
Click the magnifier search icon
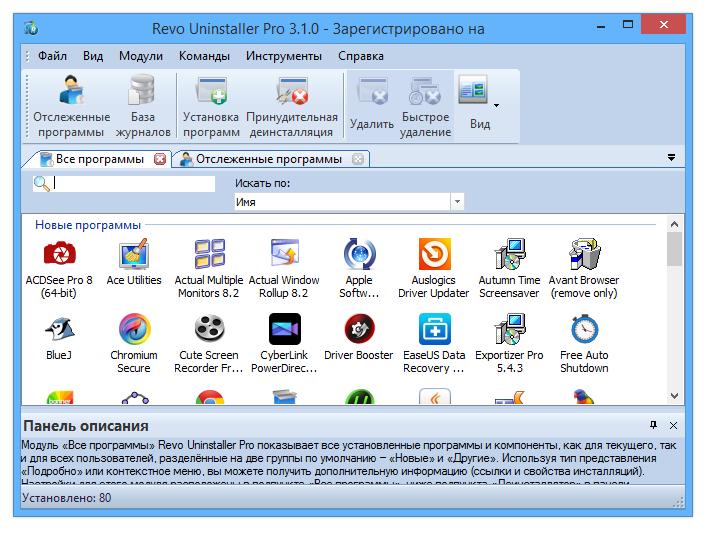[x=42, y=183]
